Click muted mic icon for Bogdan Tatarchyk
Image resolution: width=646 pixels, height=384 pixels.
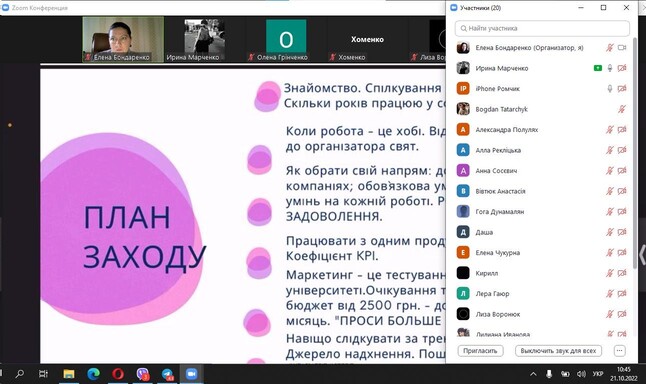coord(622,109)
